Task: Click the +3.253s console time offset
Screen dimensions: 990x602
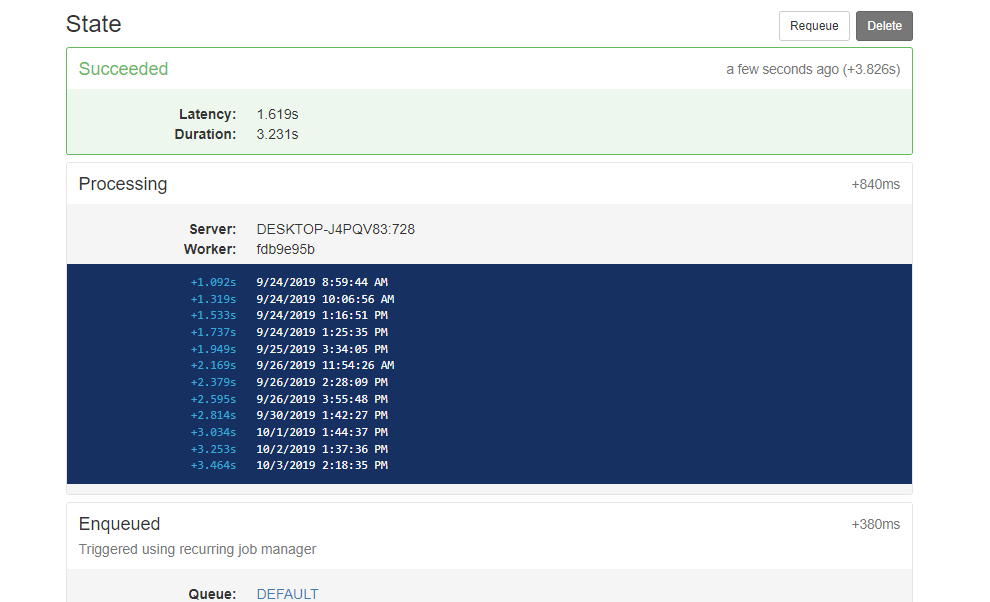Action: 213,448
